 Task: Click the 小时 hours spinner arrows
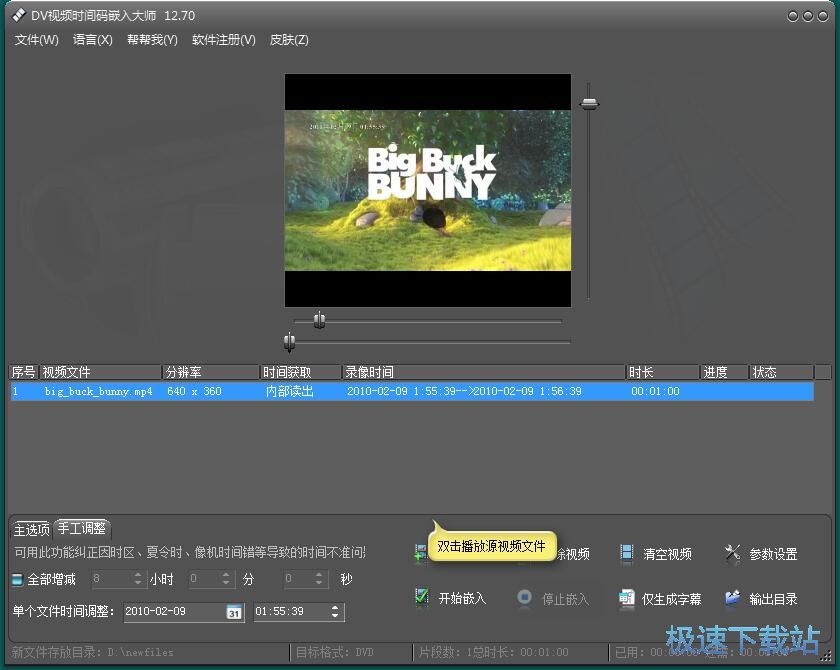point(140,579)
